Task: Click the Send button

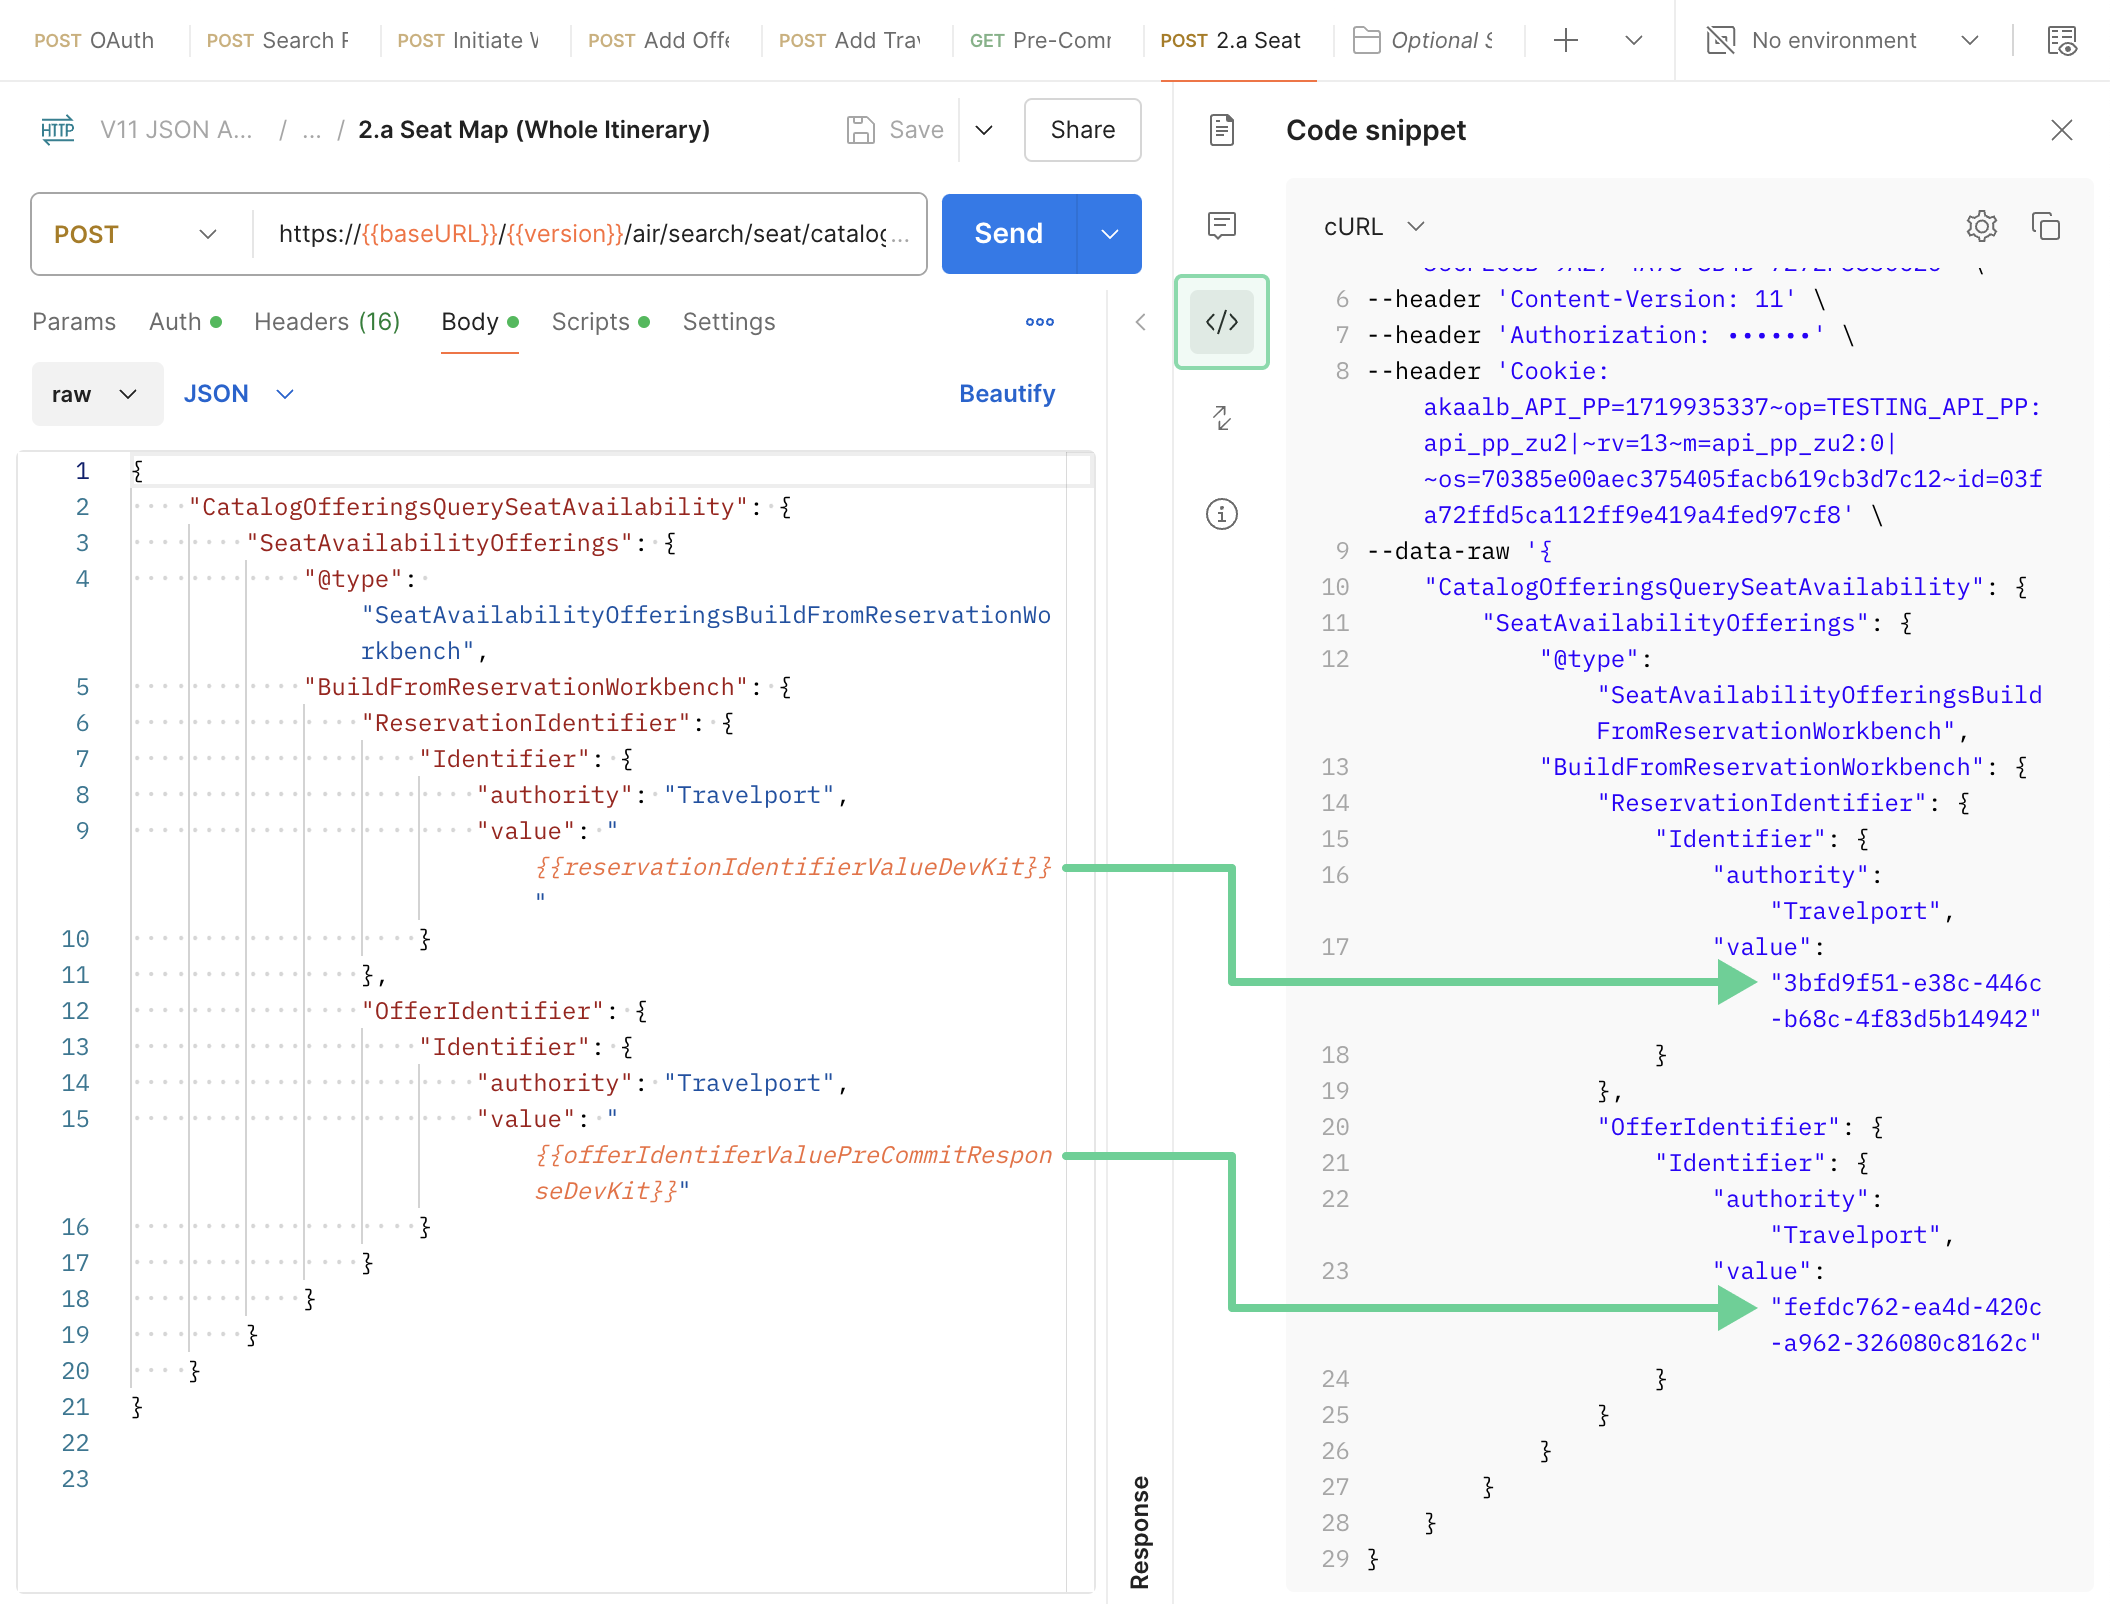Action: coord(1009,234)
